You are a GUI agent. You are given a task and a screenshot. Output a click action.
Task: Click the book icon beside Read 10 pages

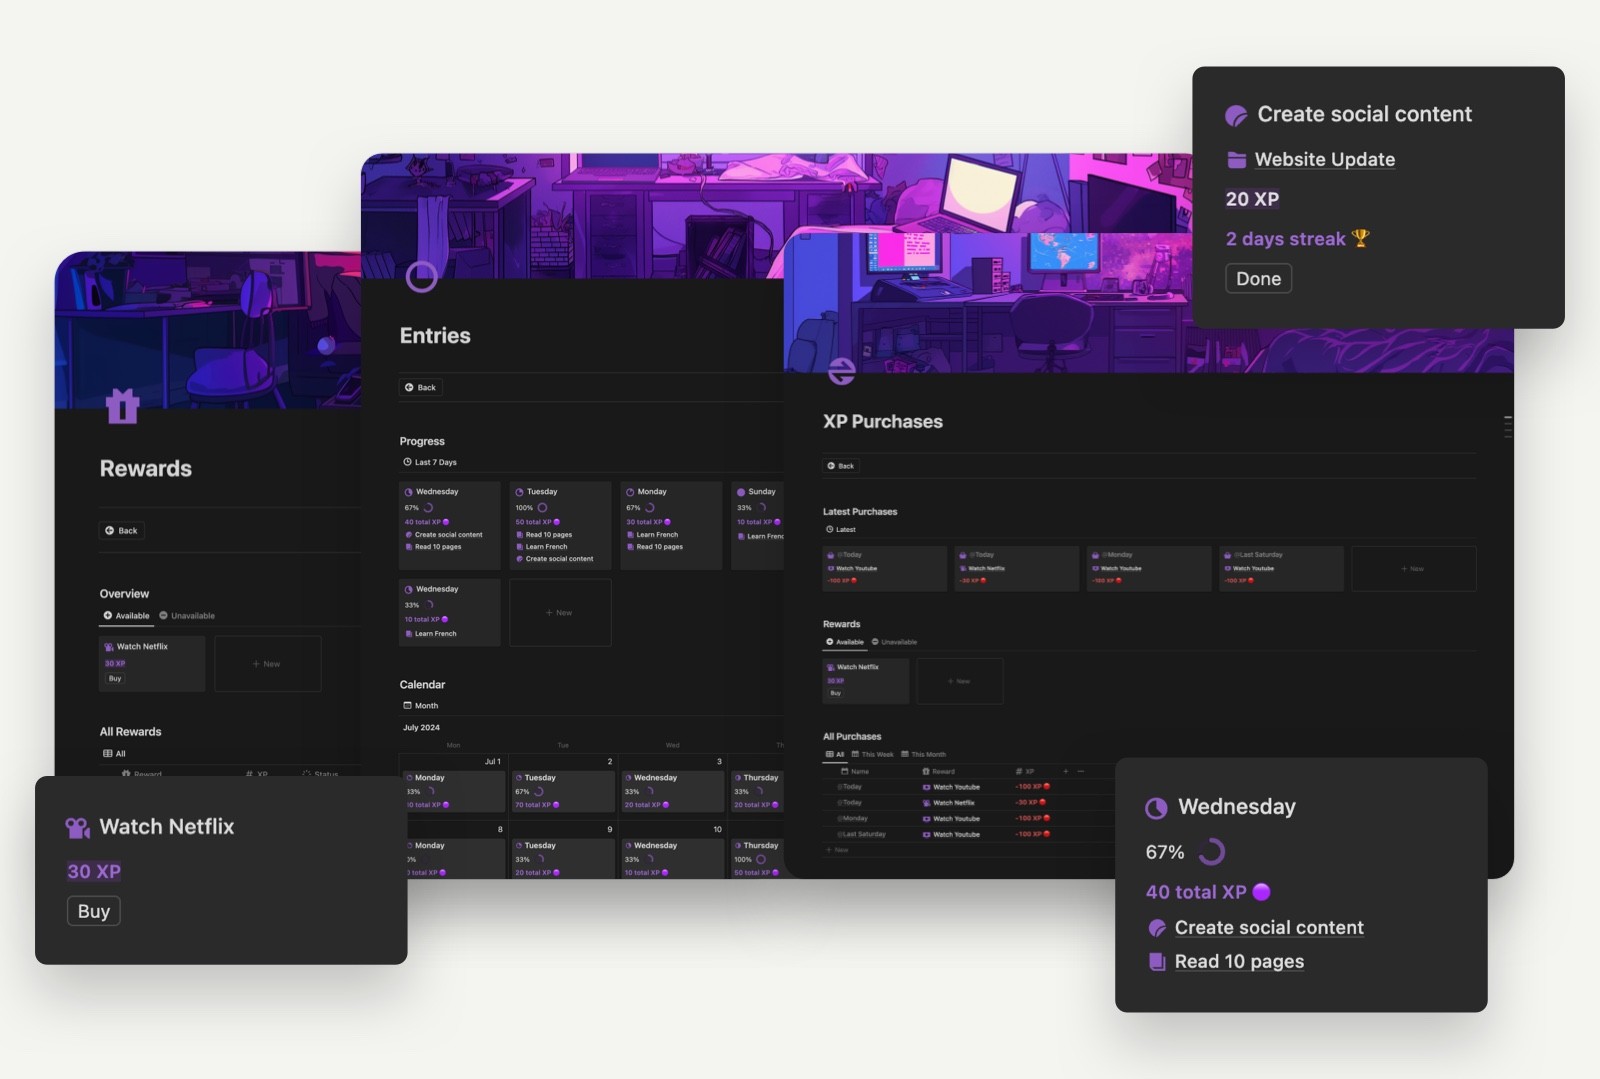point(1157,961)
